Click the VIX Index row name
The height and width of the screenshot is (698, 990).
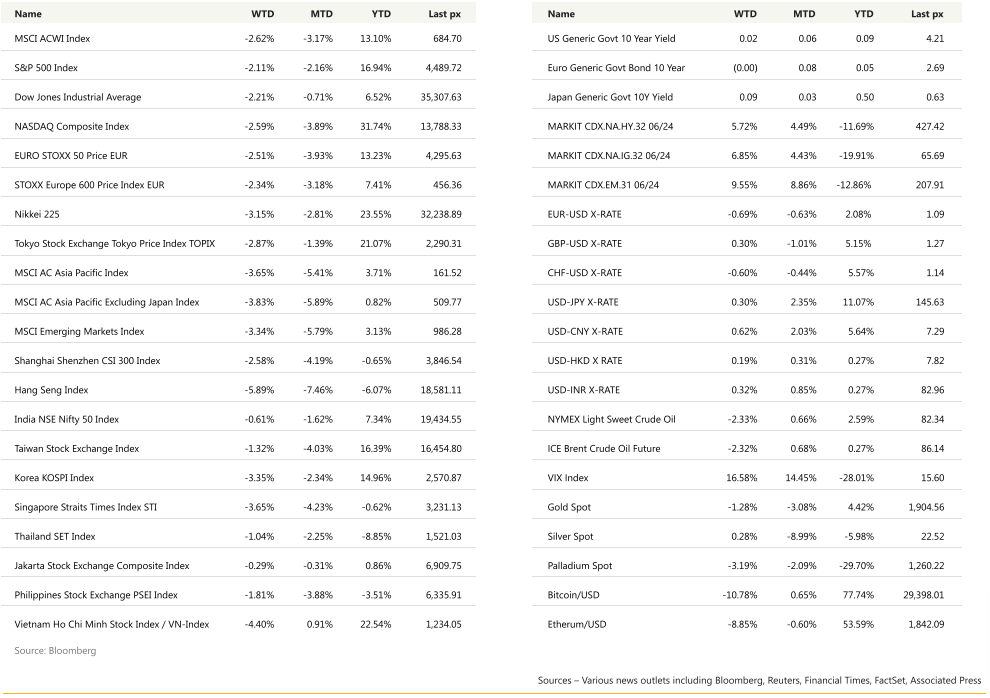coord(568,478)
